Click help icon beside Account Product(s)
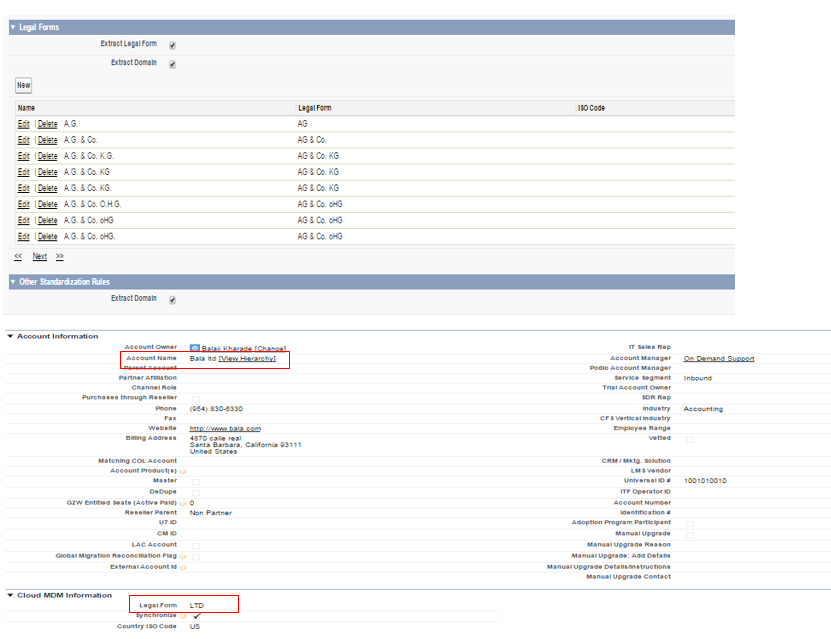This screenshot has height=639, width=831. (x=183, y=471)
